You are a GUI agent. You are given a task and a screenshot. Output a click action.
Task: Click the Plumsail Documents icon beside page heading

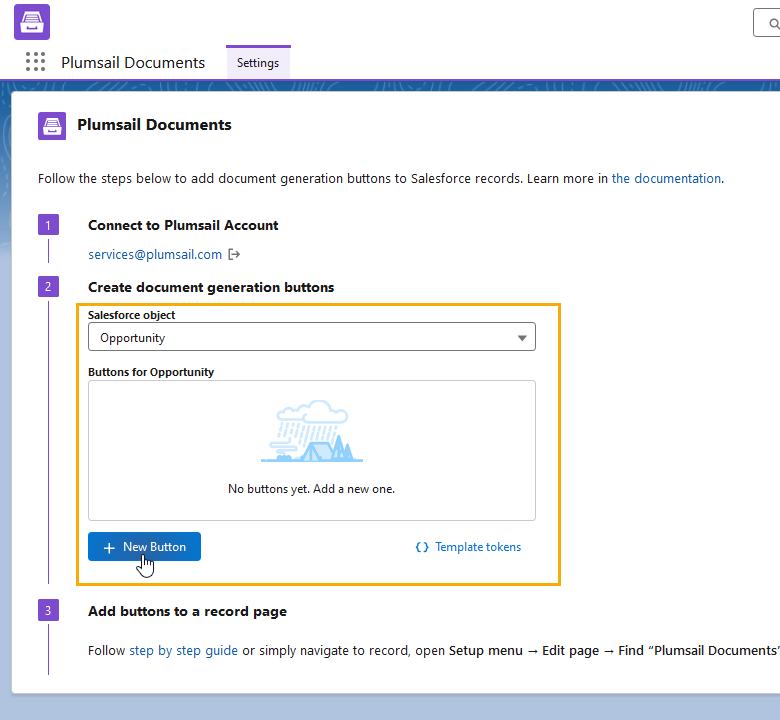tap(52, 126)
